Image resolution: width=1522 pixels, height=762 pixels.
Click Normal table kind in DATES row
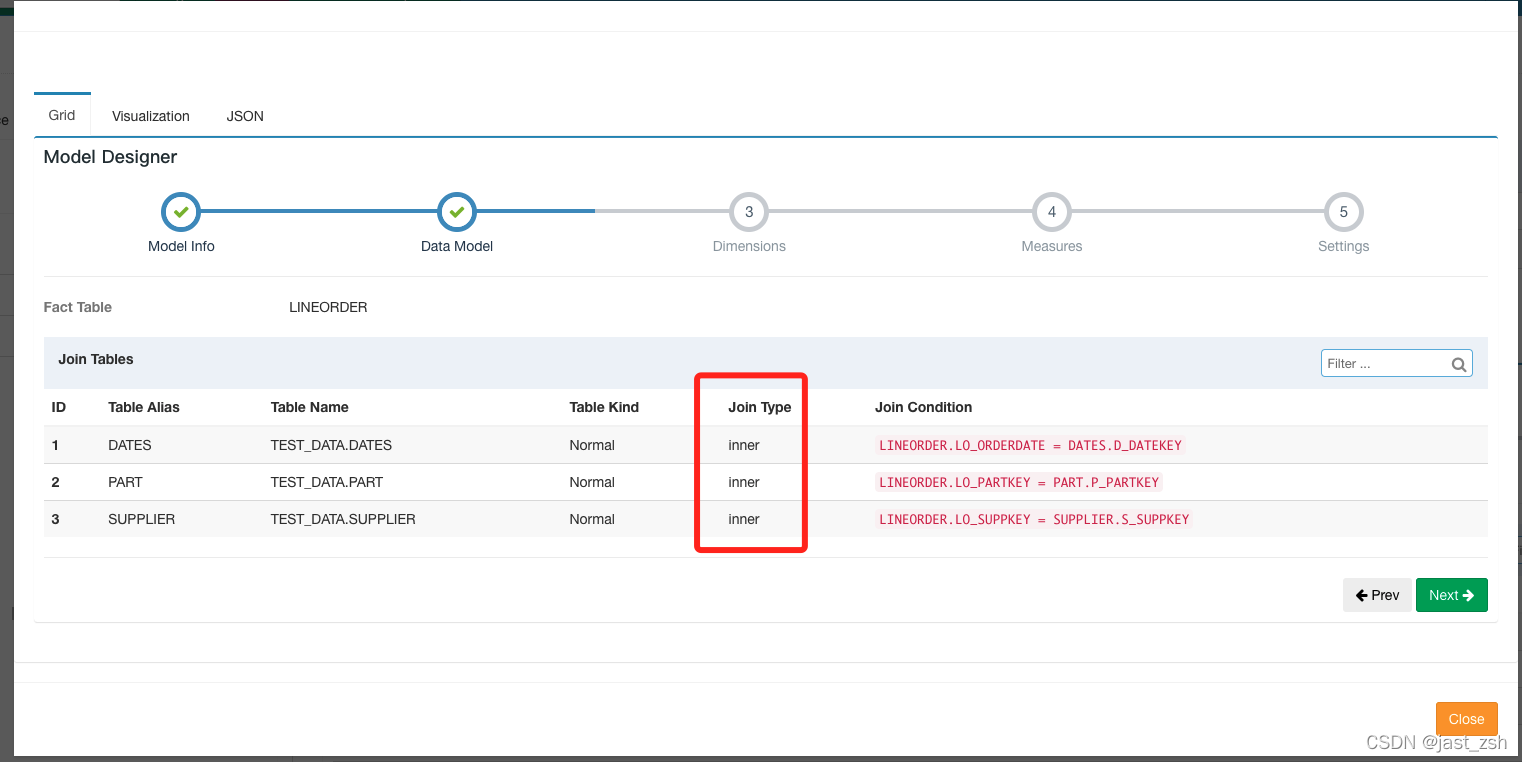pos(592,445)
